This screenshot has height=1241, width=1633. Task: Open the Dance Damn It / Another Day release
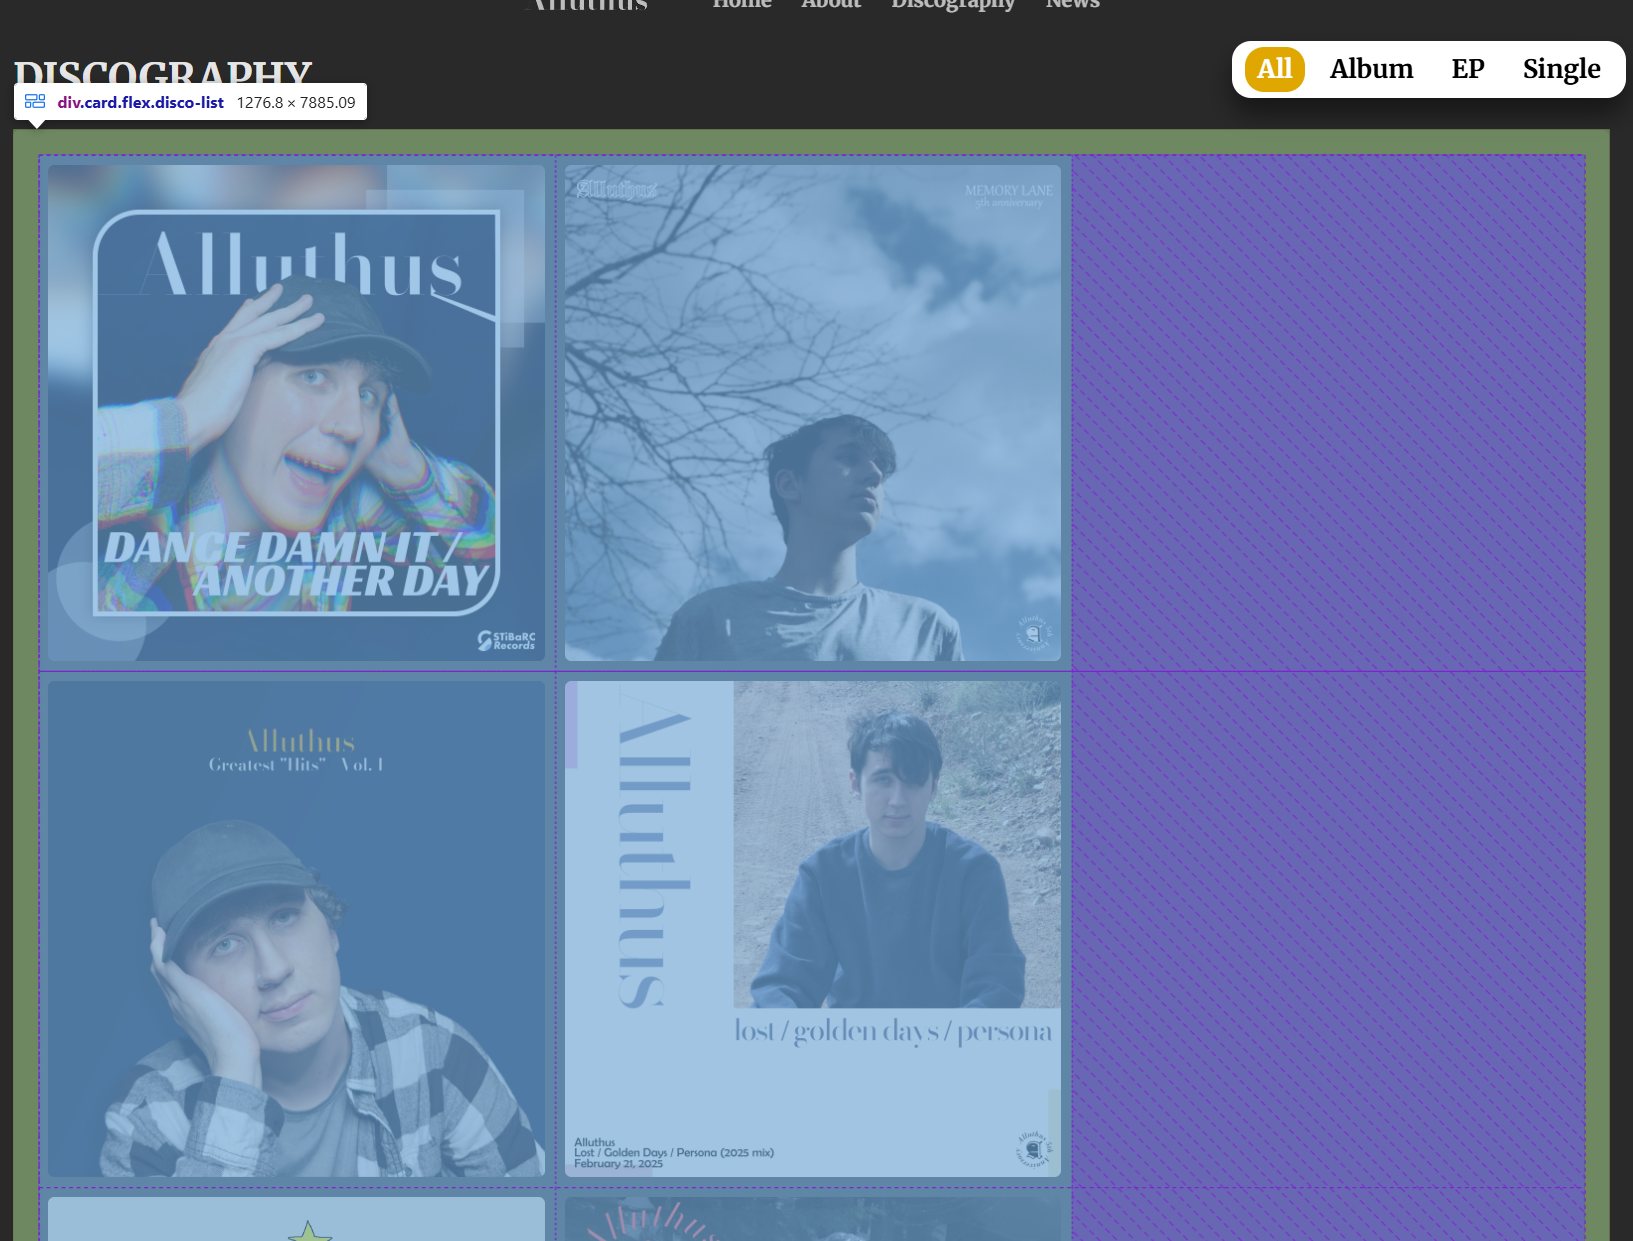(297, 412)
